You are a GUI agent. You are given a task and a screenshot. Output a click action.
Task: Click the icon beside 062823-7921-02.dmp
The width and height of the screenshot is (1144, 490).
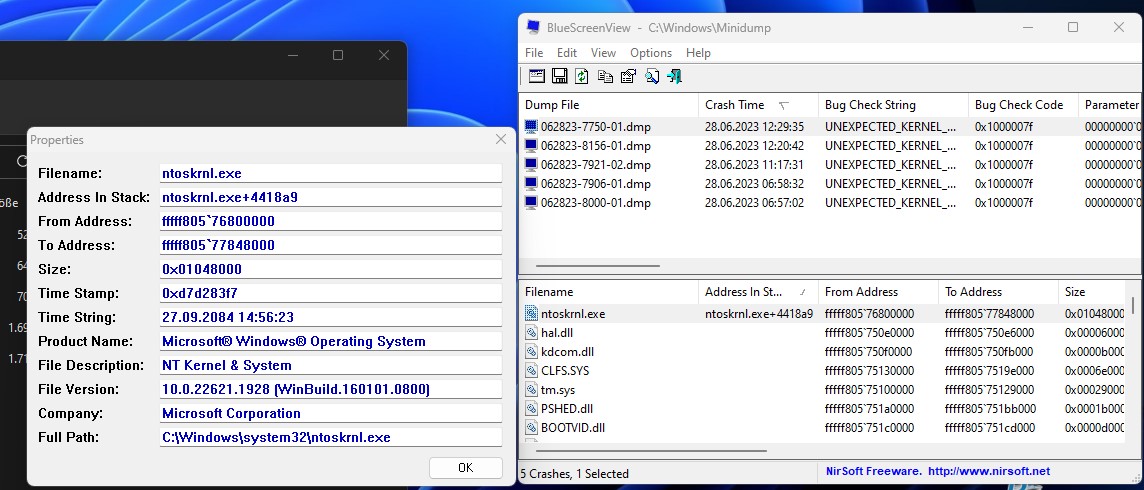pos(531,164)
